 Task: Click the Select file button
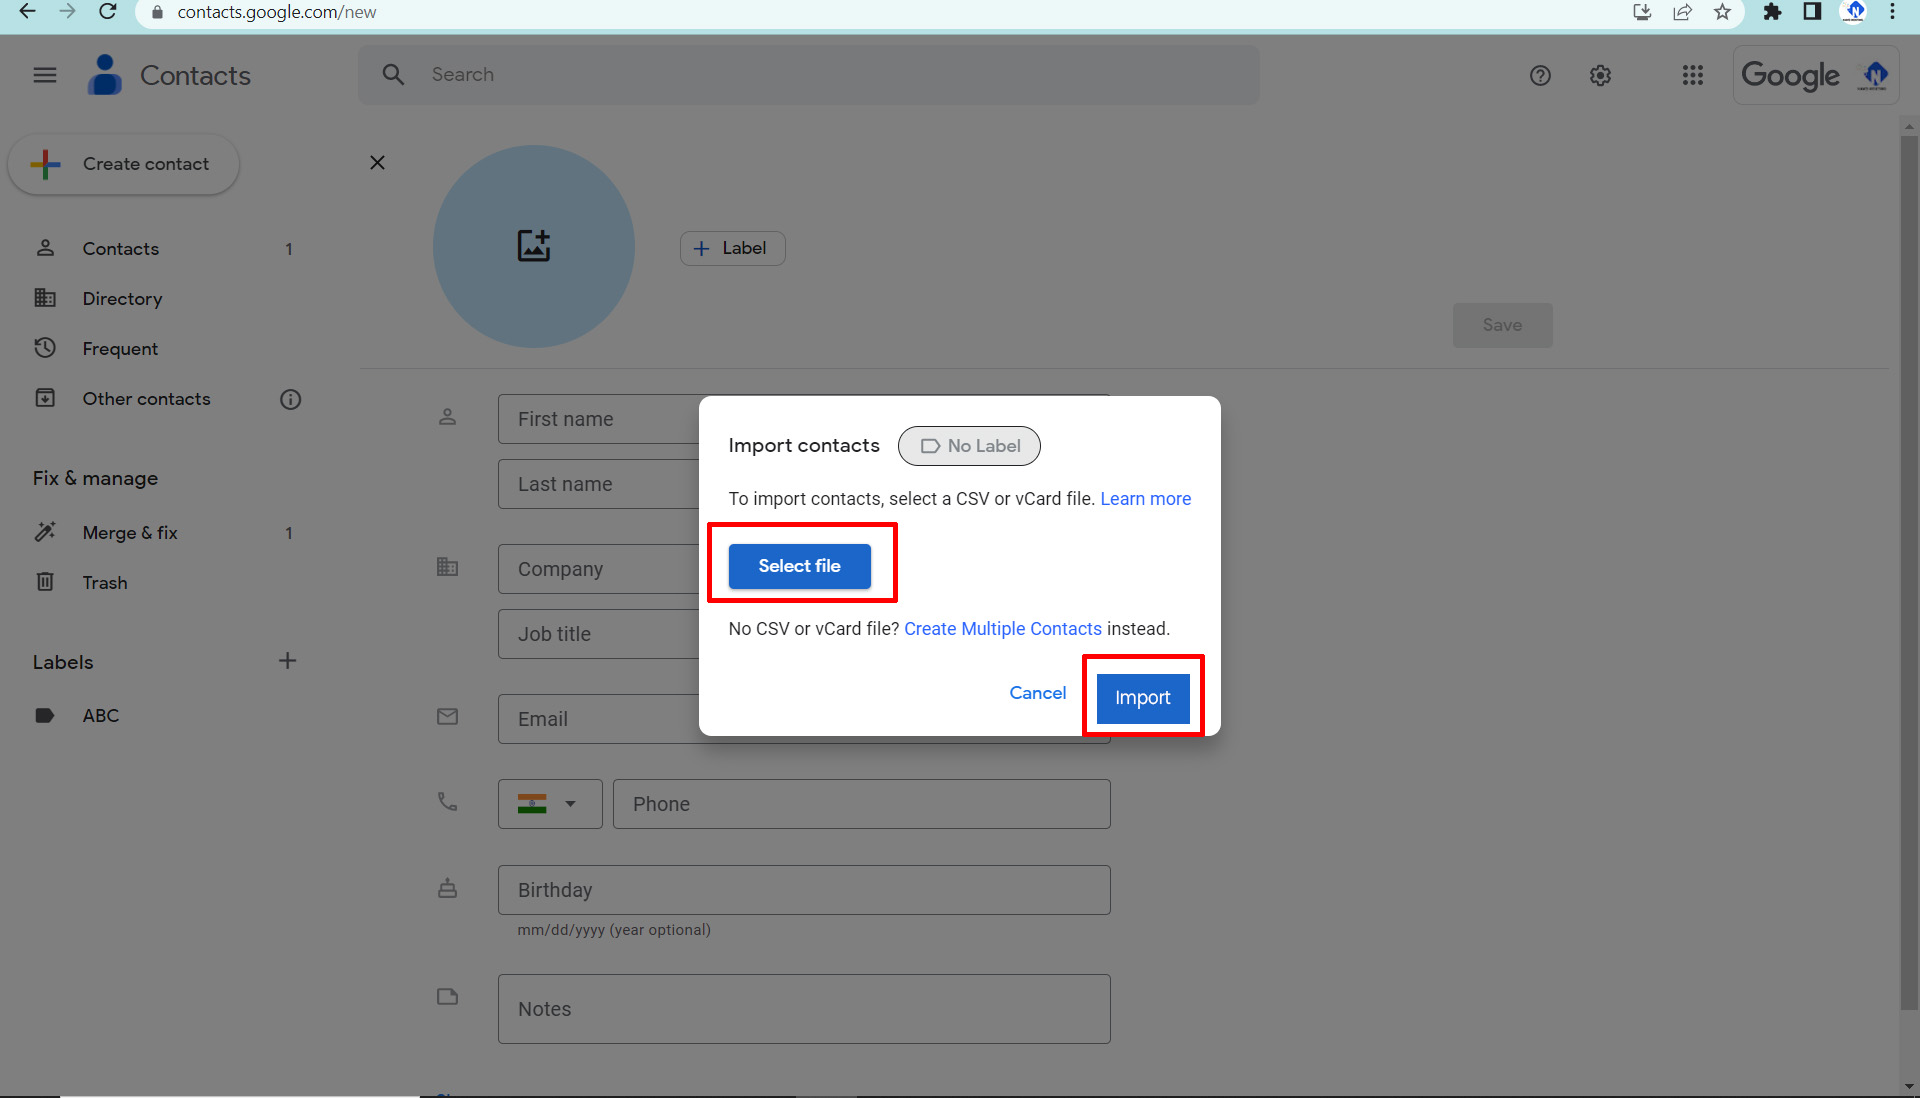tap(799, 565)
